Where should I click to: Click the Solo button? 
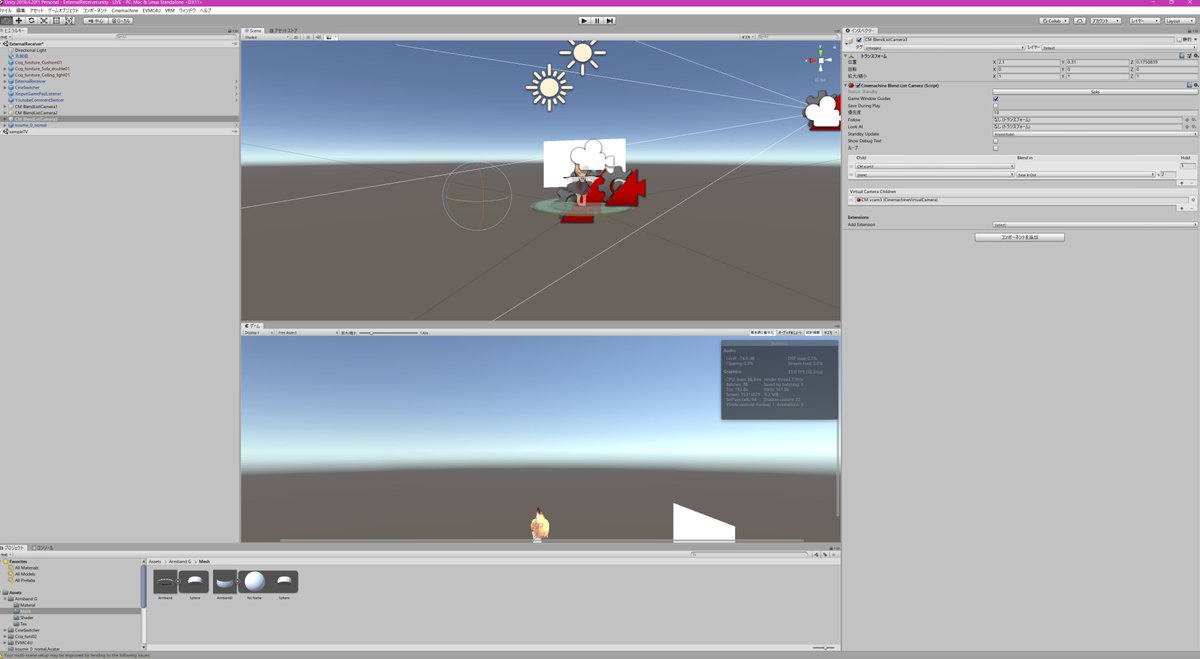(1095, 92)
